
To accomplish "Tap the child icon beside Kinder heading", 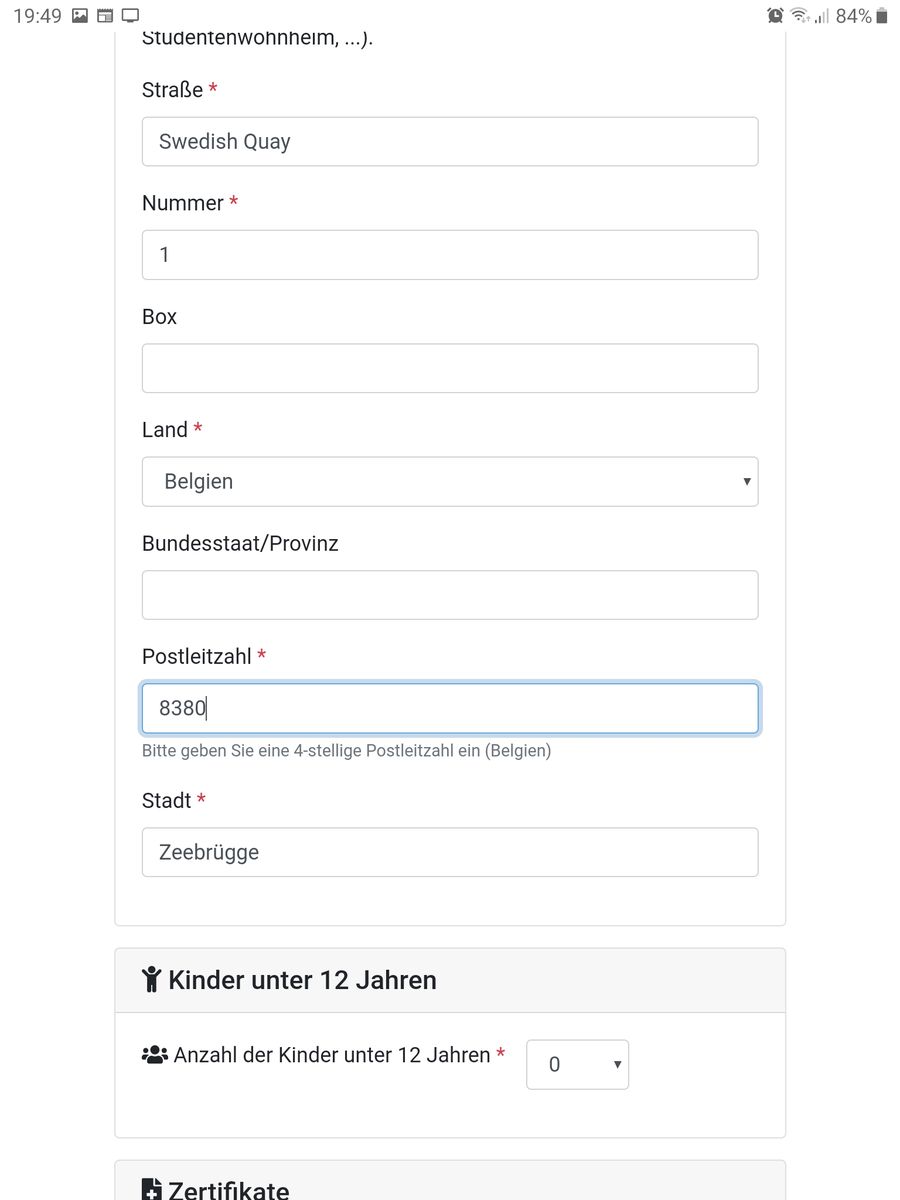I will [x=151, y=979].
